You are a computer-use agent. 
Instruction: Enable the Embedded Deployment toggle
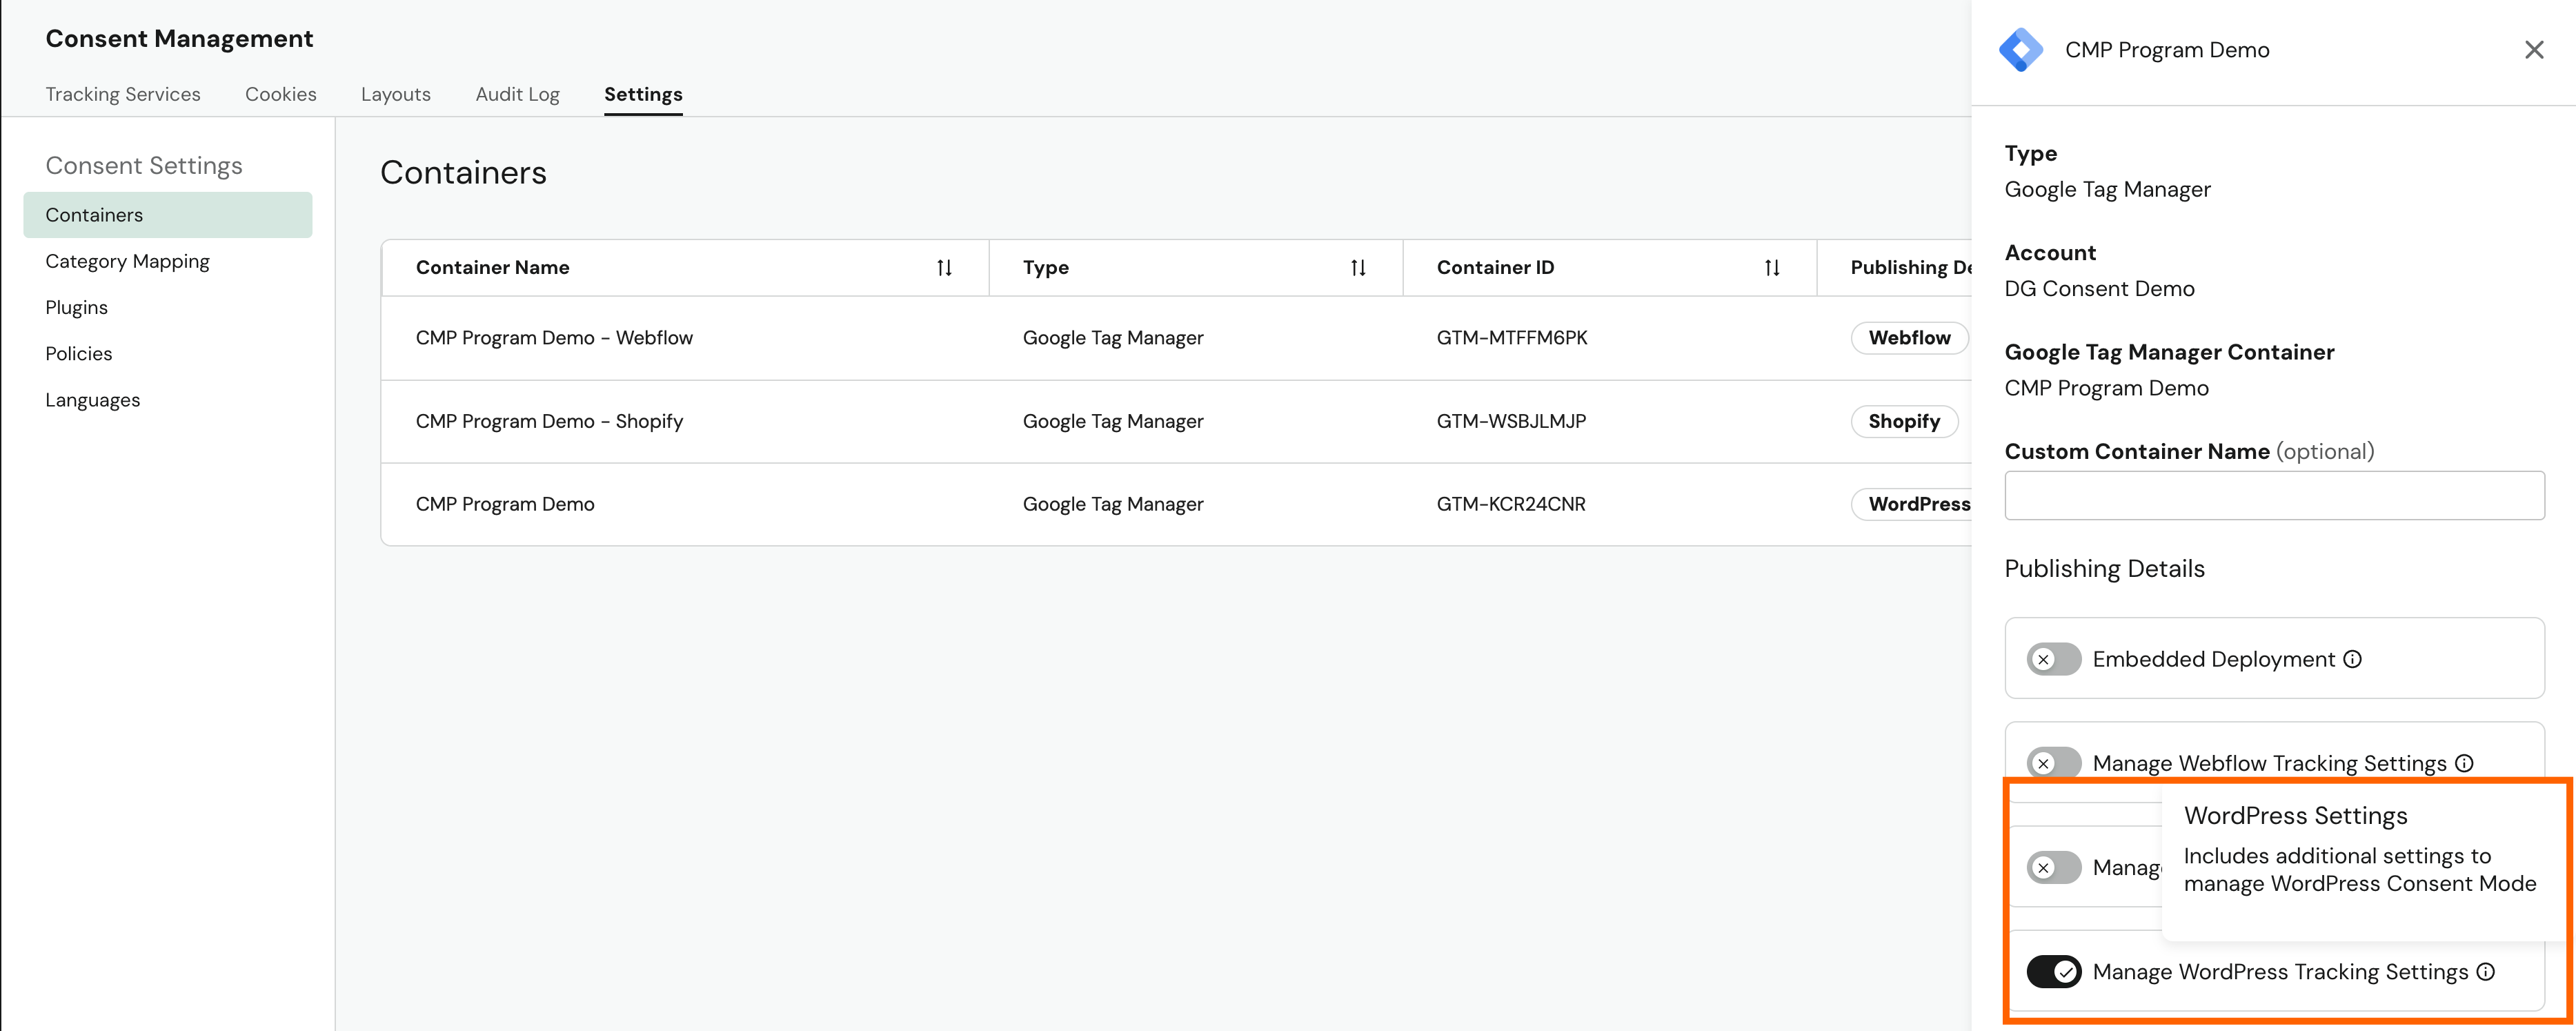[2052, 658]
